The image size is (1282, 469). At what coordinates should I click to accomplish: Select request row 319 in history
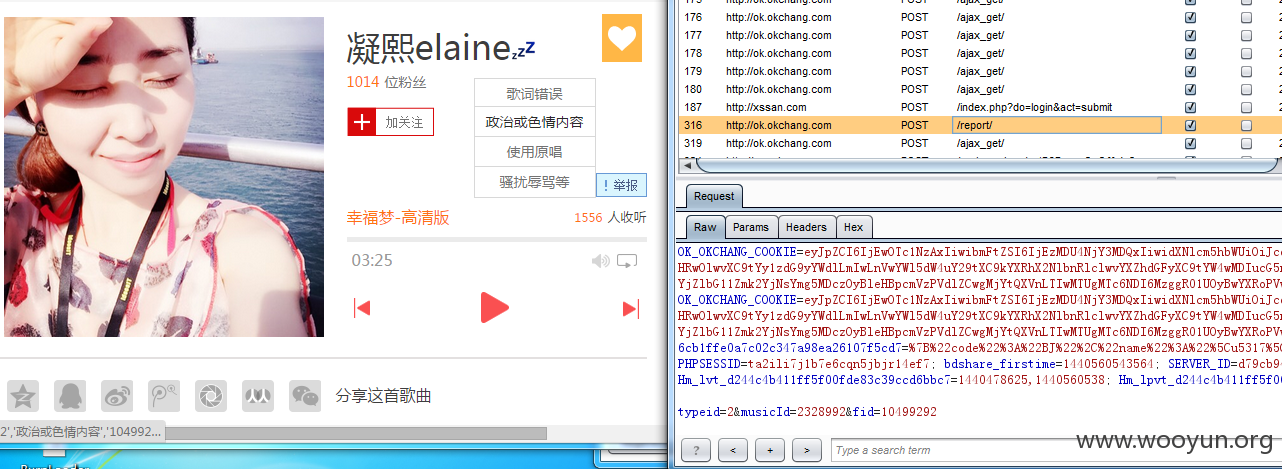coord(980,143)
